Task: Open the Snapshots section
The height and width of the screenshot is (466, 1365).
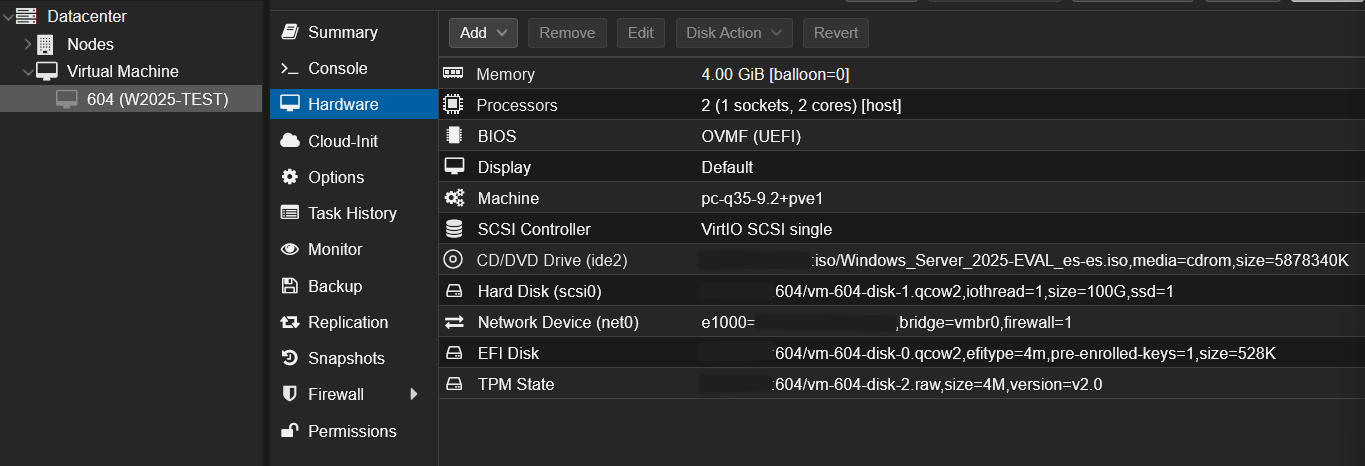Action: pos(345,358)
